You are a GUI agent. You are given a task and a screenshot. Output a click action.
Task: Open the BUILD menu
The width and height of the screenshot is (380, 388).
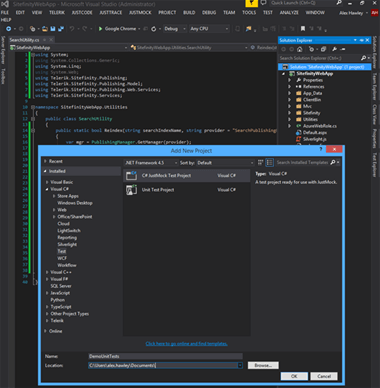pos(189,12)
